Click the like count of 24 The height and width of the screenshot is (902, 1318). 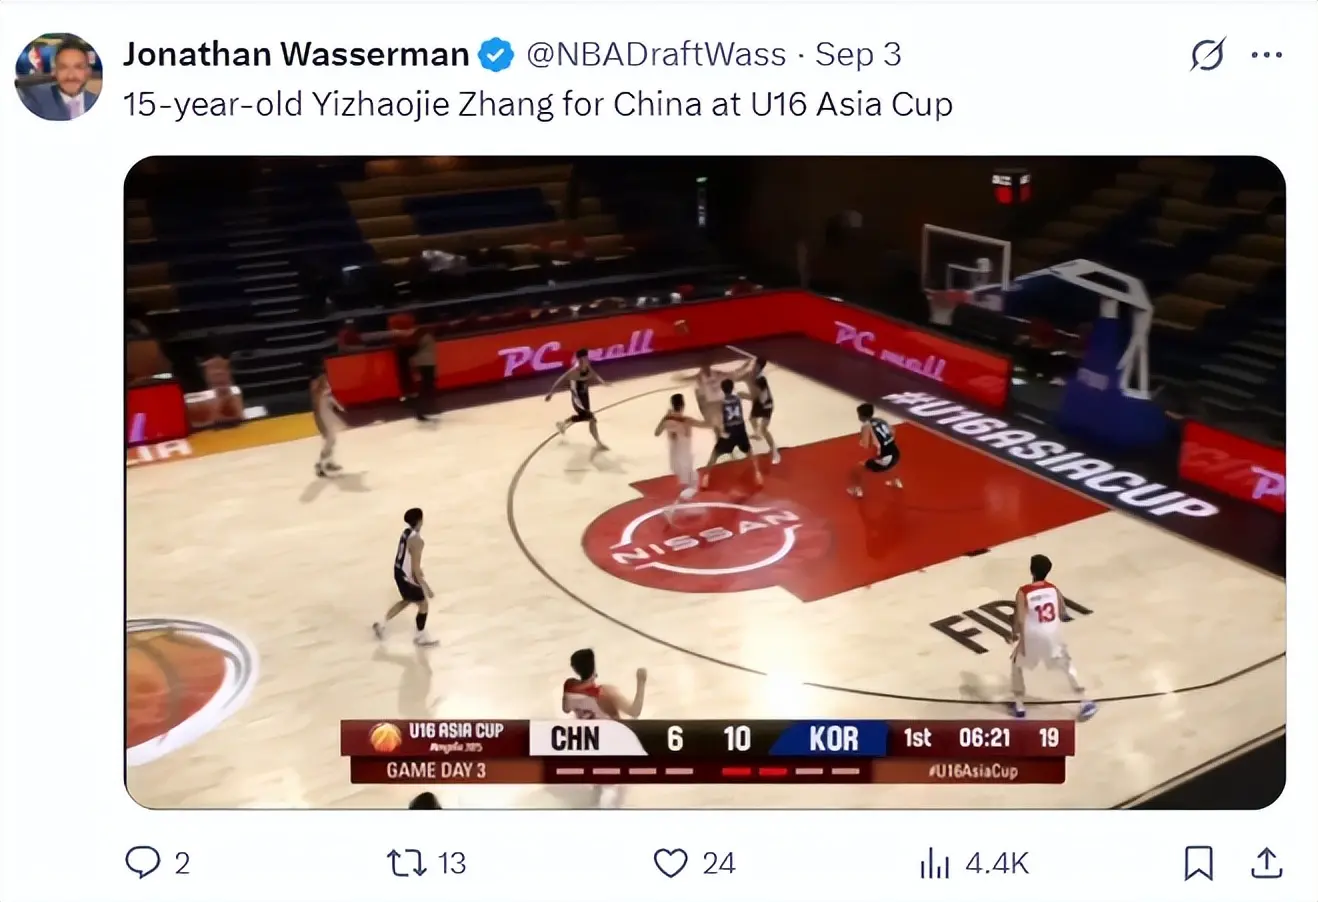(718, 863)
